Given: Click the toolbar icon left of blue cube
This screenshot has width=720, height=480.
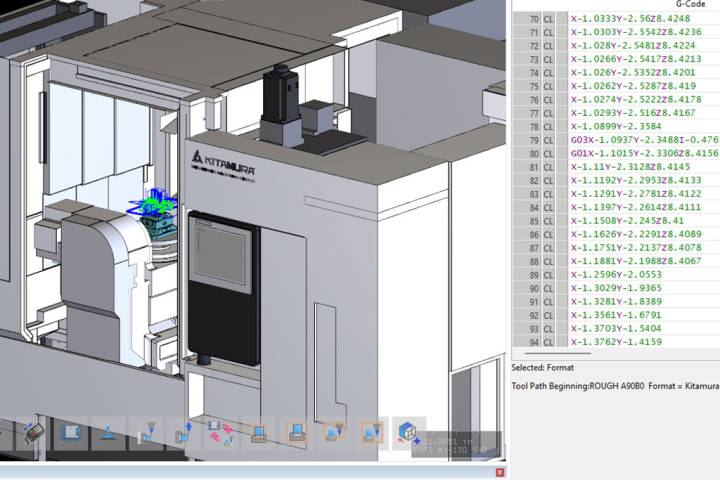Looking at the screenshot, I should pos(370,433).
